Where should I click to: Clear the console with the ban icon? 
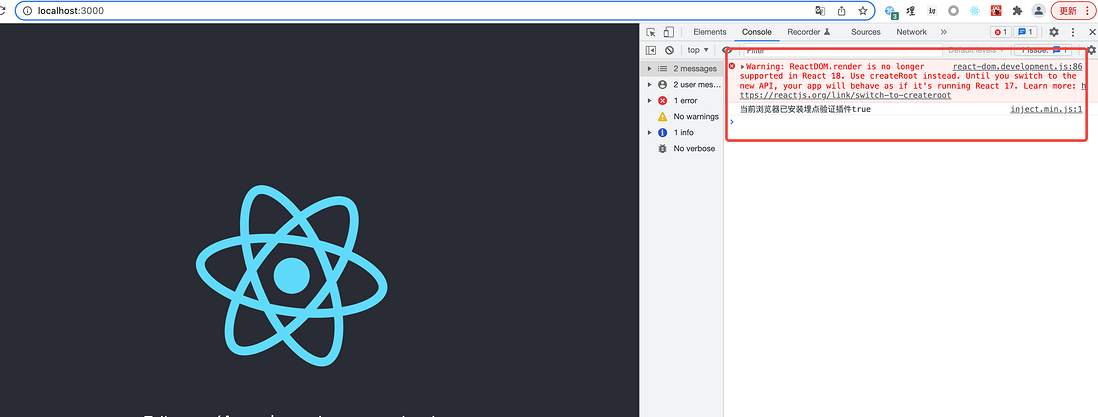[x=669, y=50]
